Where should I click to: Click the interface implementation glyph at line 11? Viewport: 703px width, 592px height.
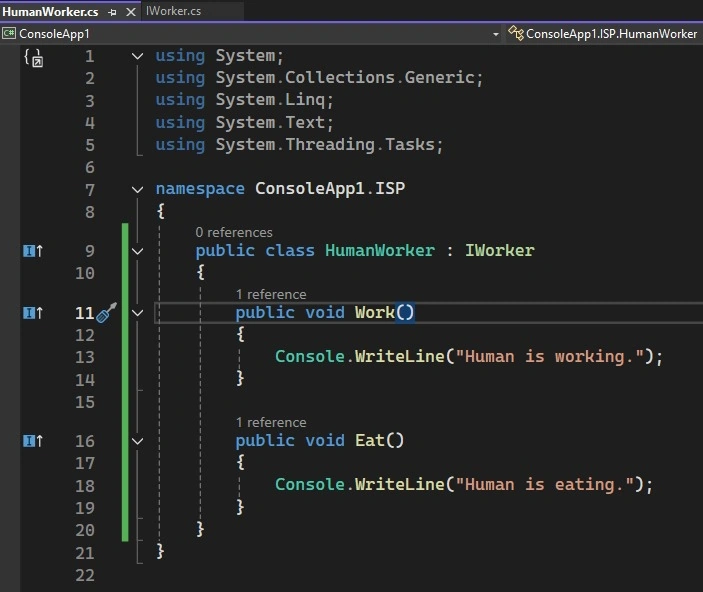pos(33,313)
